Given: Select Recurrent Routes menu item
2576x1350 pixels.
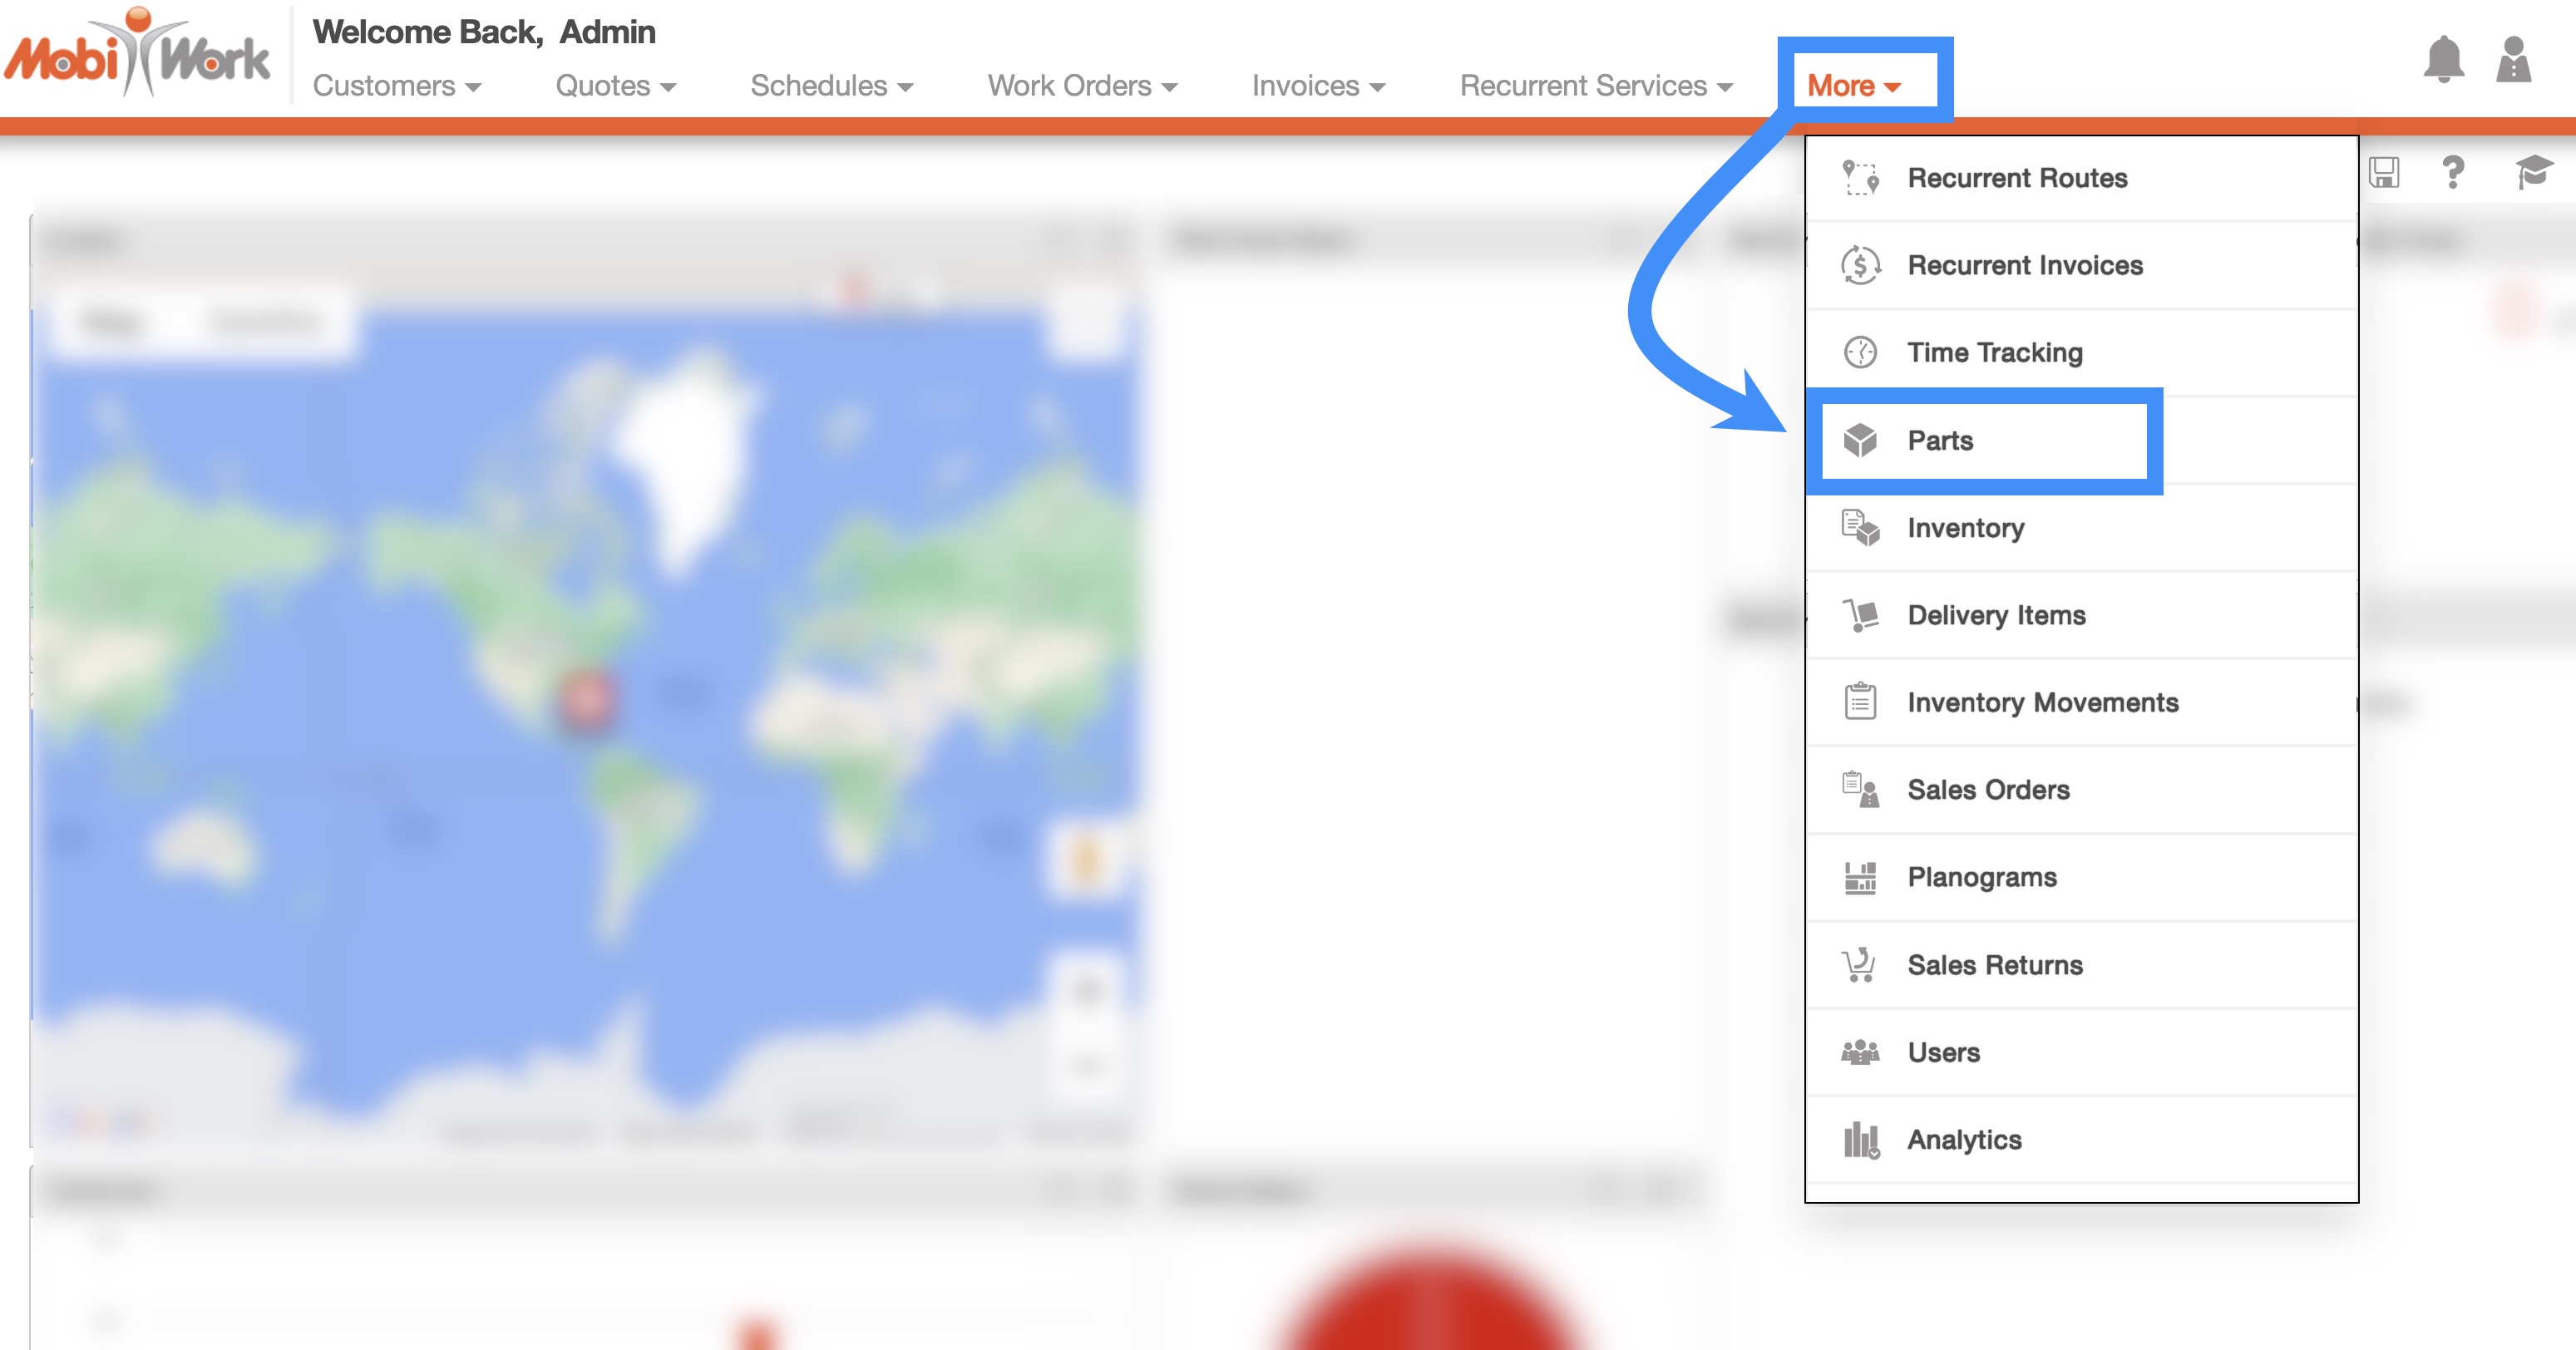Looking at the screenshot, I should coord(2017,178).
